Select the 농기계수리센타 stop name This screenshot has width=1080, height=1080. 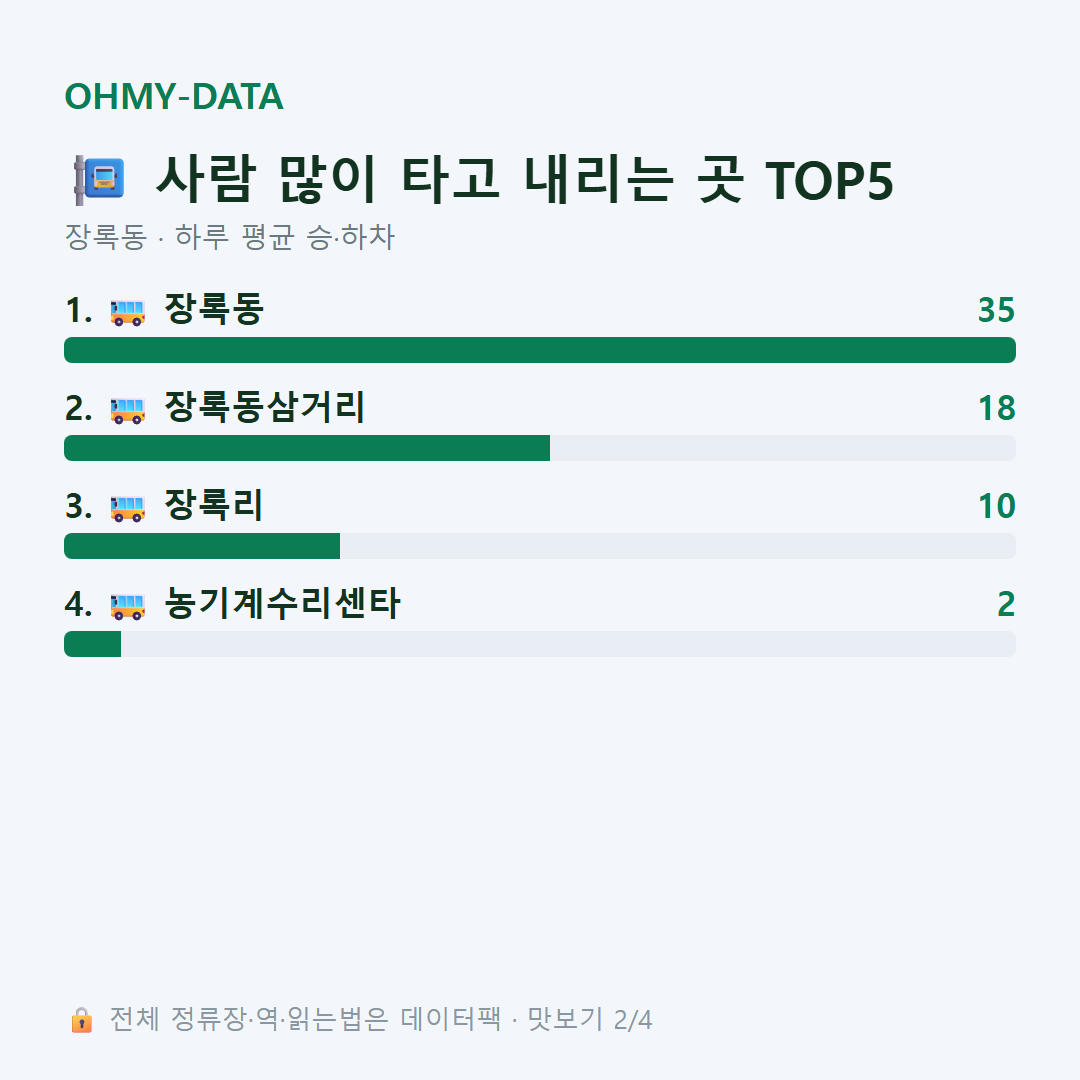282,603
